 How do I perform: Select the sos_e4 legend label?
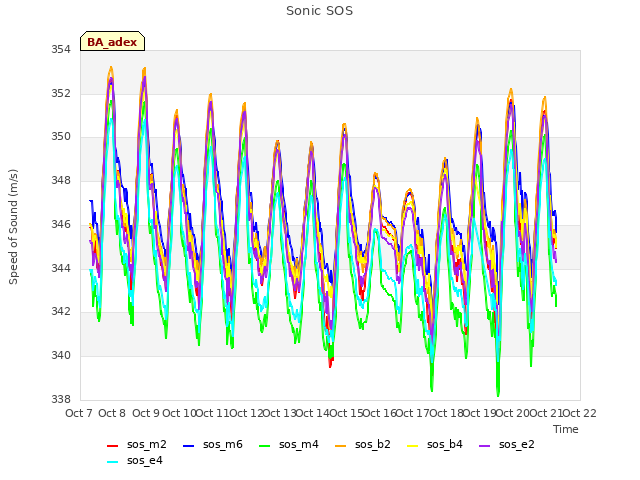point(144,460)
